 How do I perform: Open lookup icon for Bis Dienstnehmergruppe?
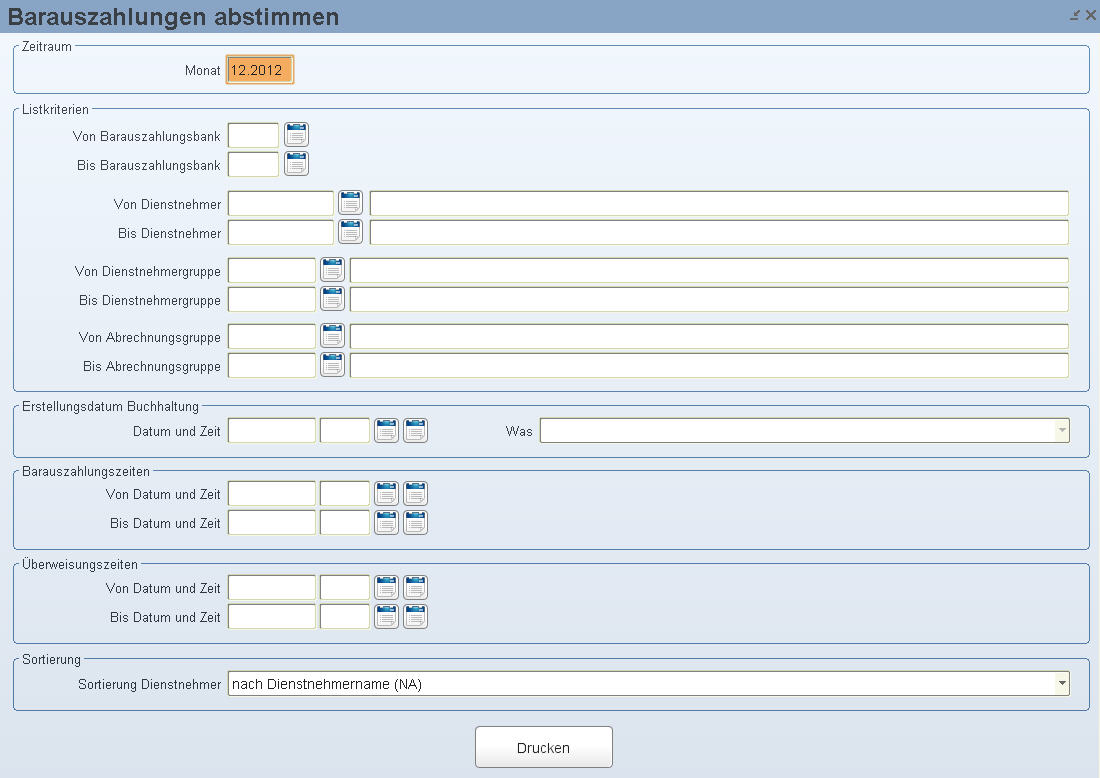point(333,299)
